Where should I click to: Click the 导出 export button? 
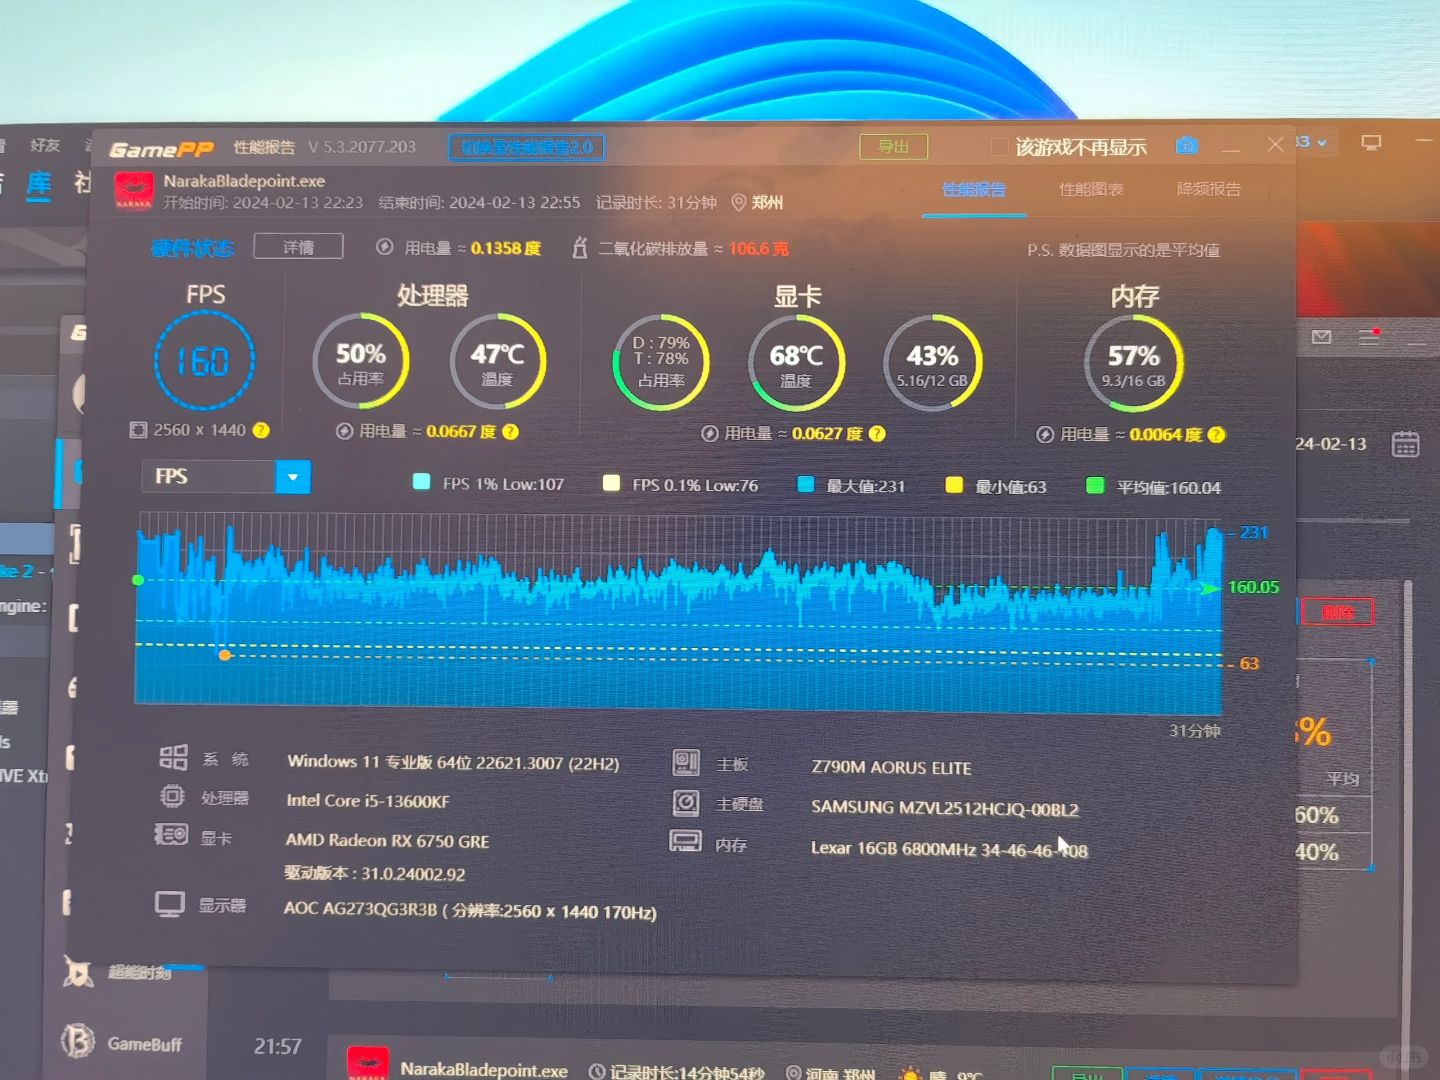point(894,147)
